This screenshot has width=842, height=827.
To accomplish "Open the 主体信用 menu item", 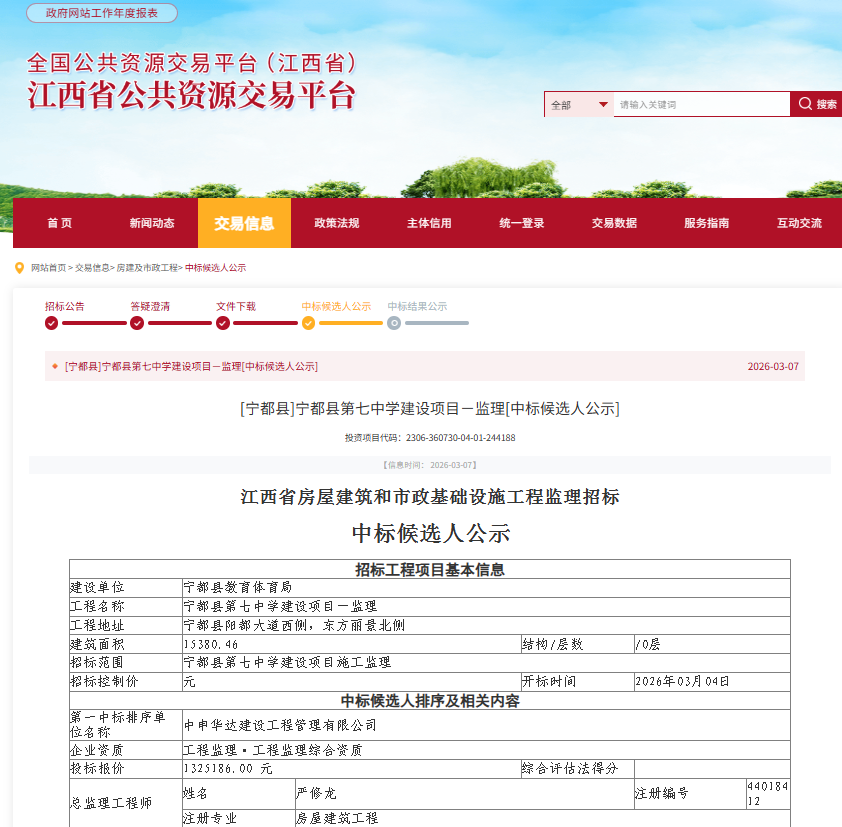I will point(429,223).
